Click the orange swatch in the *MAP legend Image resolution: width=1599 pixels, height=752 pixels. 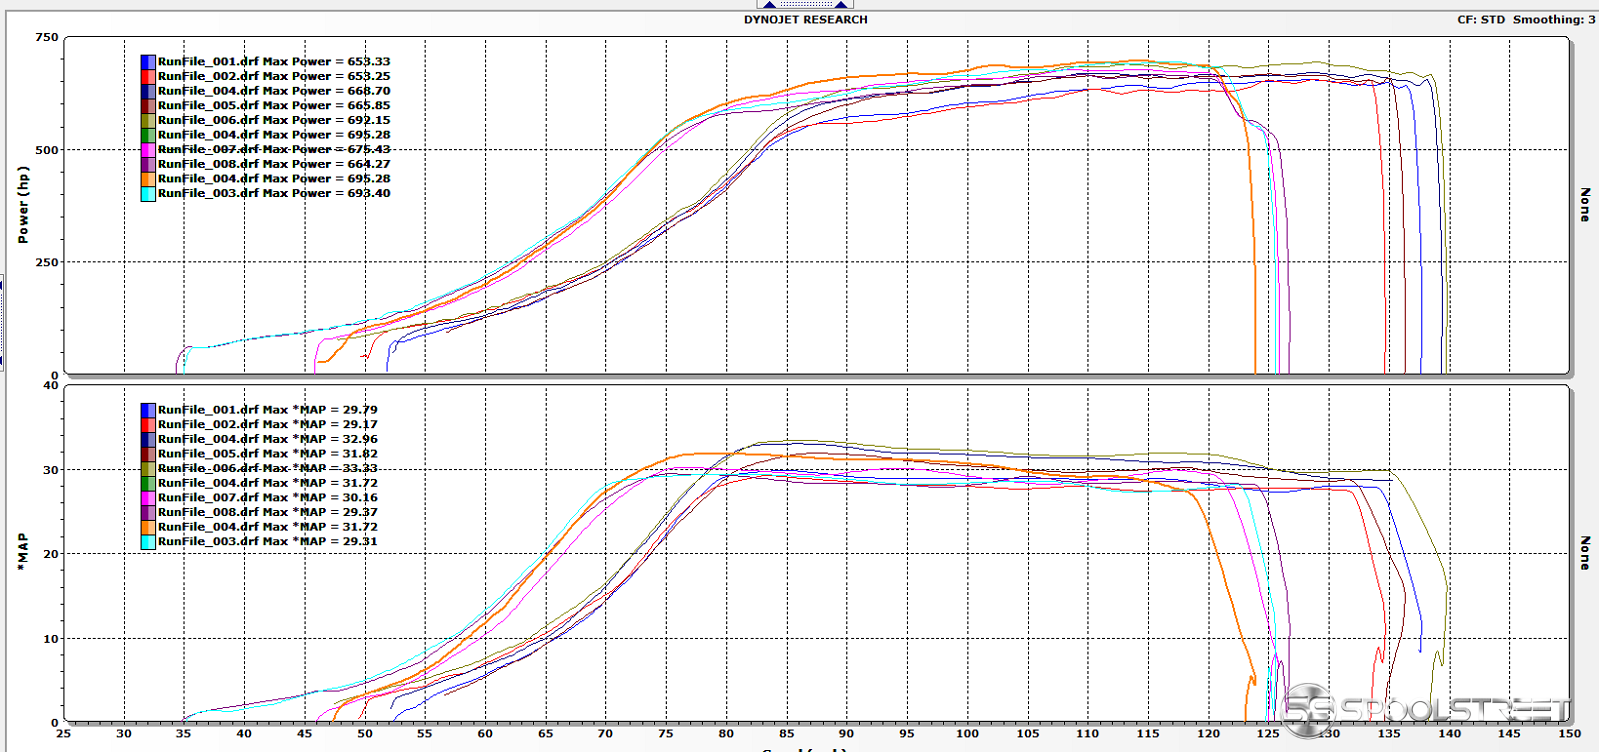pyautogui.click(x=148, y=527)
